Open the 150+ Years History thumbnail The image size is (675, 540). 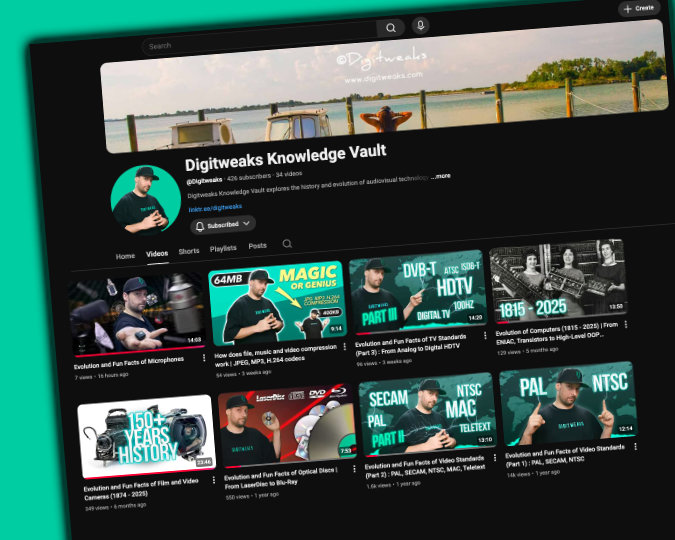(147, 437)
